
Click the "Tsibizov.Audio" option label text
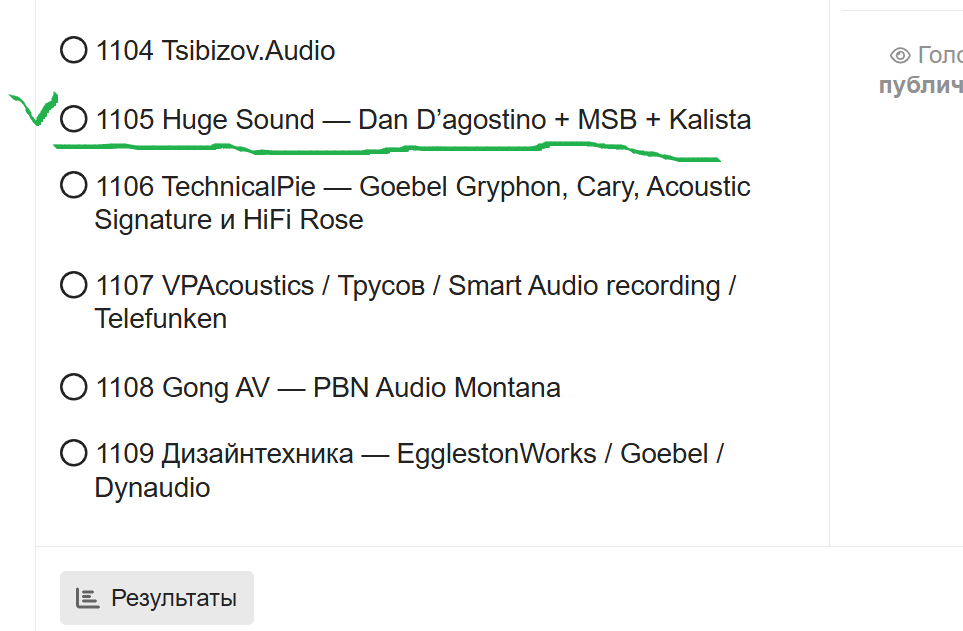point(248,50)
